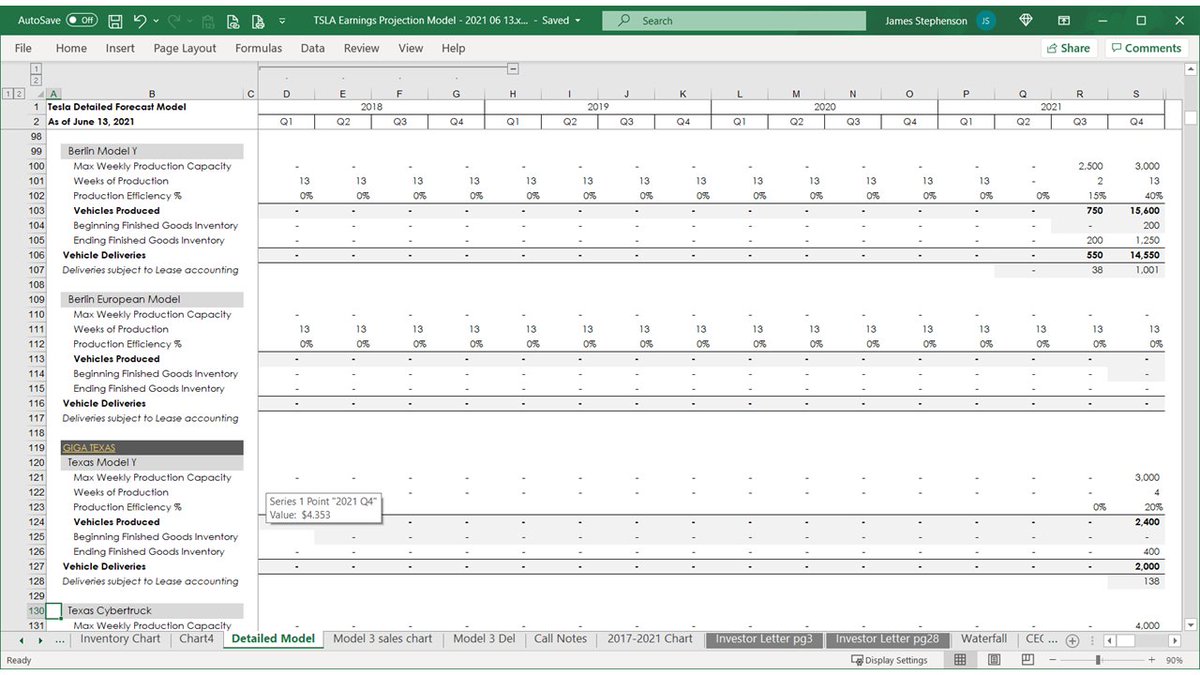Open the Undo history dropdown arrow
Viewport: 1200px width, 675px height.
[157, 20]
